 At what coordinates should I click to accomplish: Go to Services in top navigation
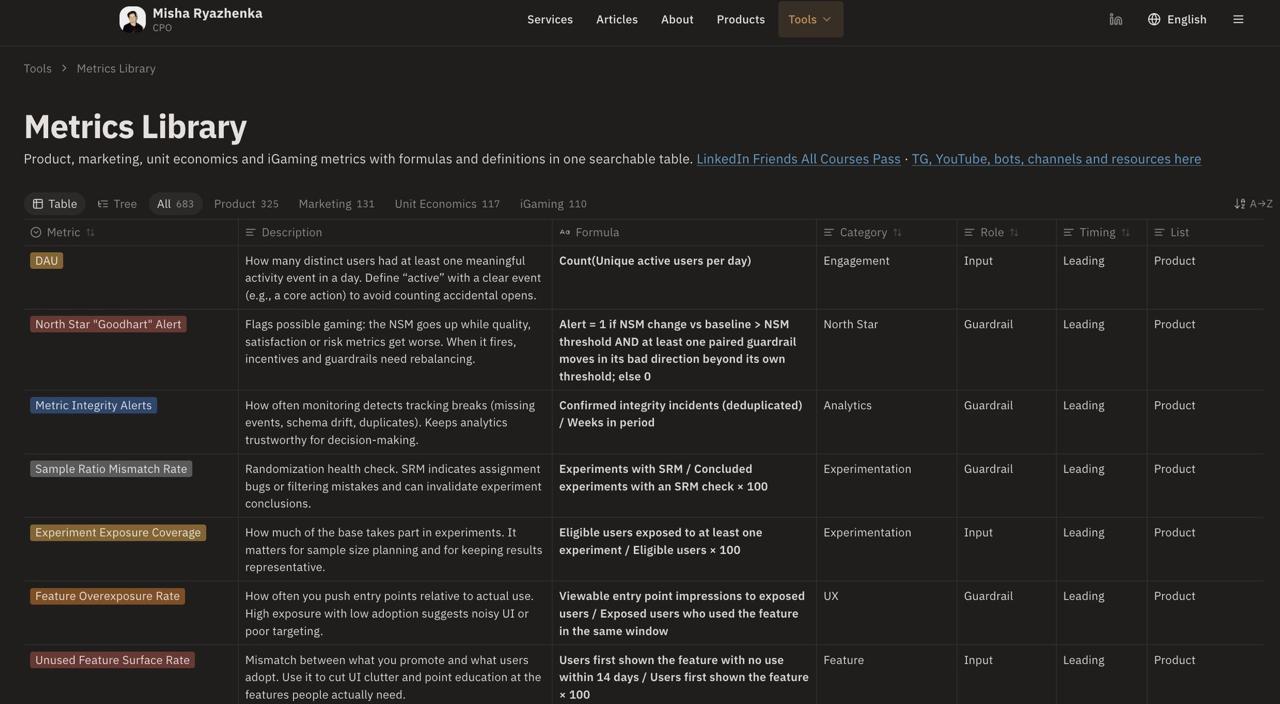550,19
